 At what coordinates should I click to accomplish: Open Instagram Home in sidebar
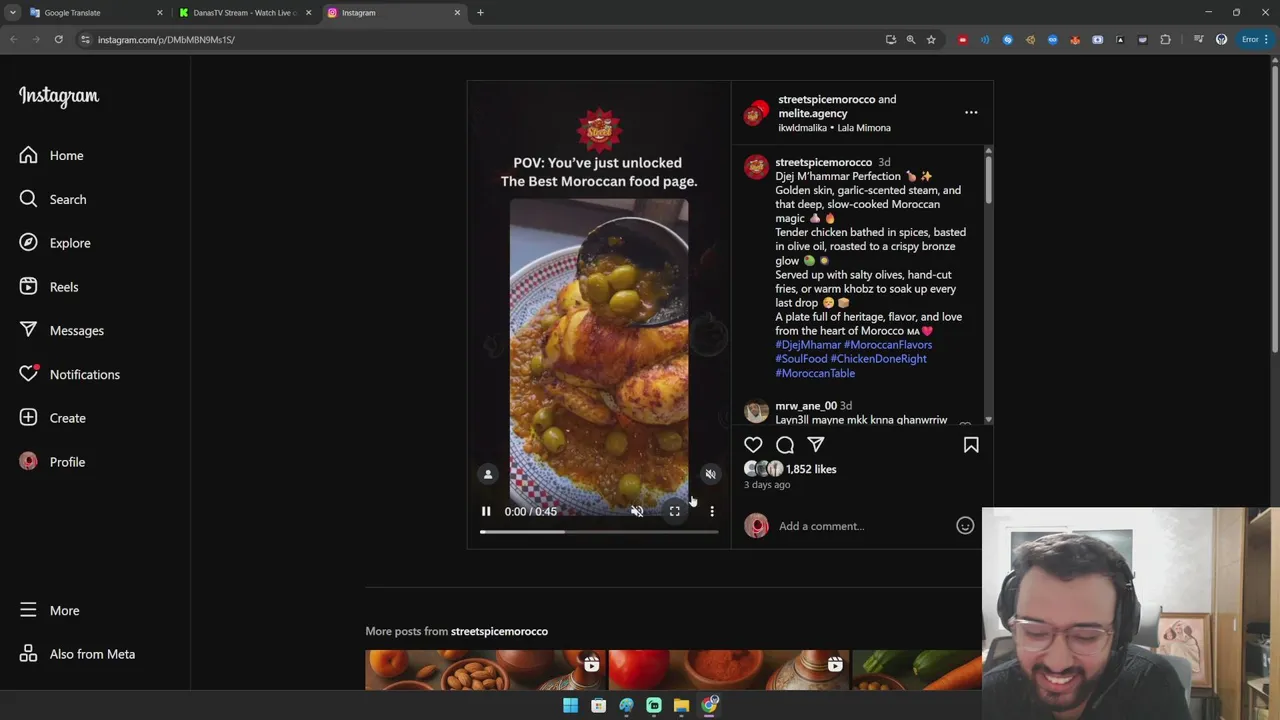[51, 155]
